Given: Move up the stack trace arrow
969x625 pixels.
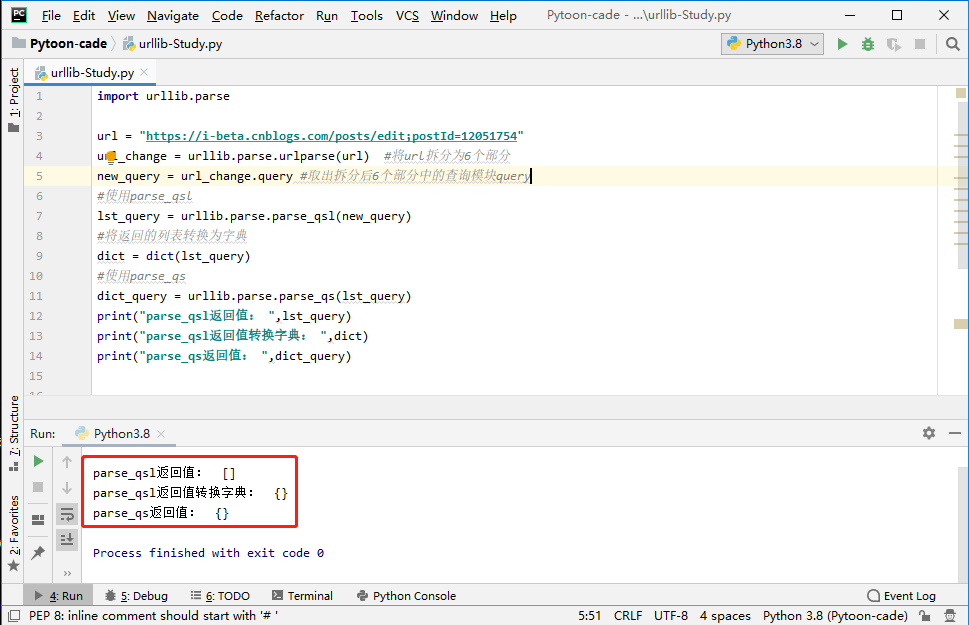Looking at the screenshot, I should click(67, 462).
